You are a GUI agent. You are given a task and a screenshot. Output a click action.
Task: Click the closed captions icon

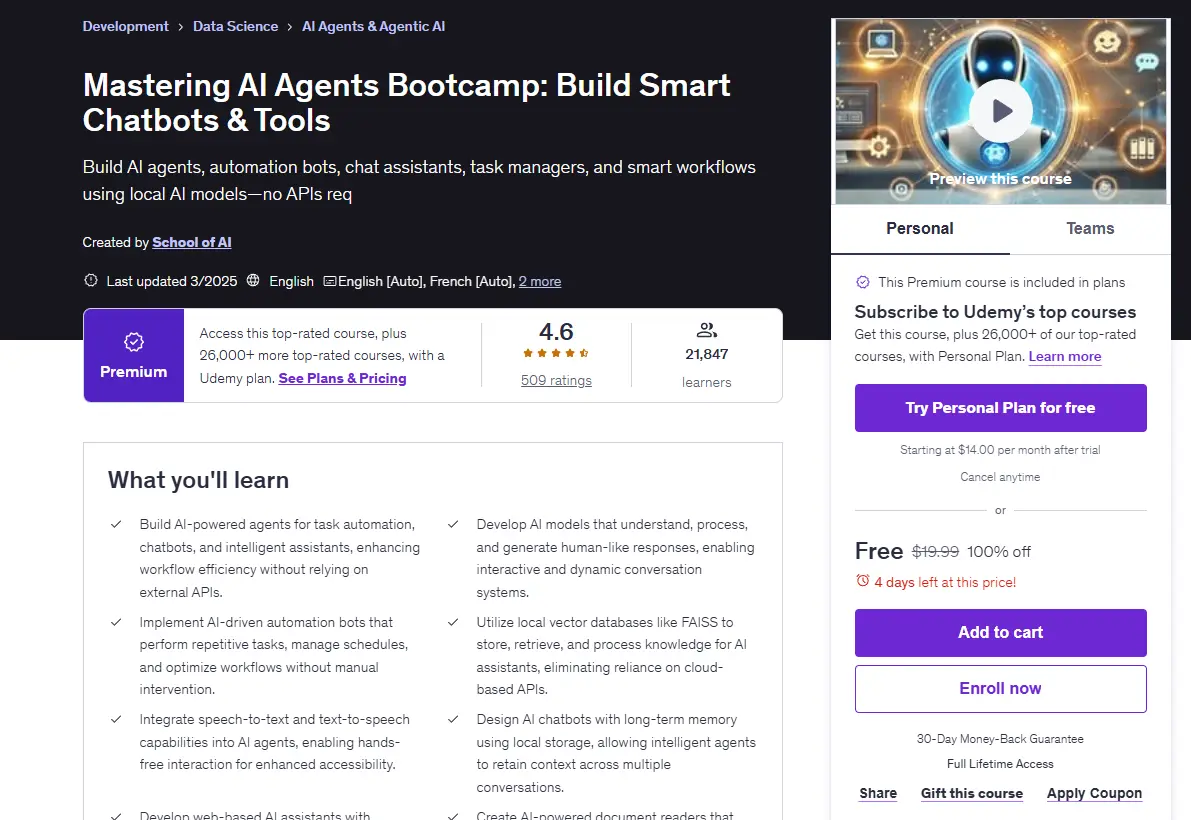coord(330,281)
